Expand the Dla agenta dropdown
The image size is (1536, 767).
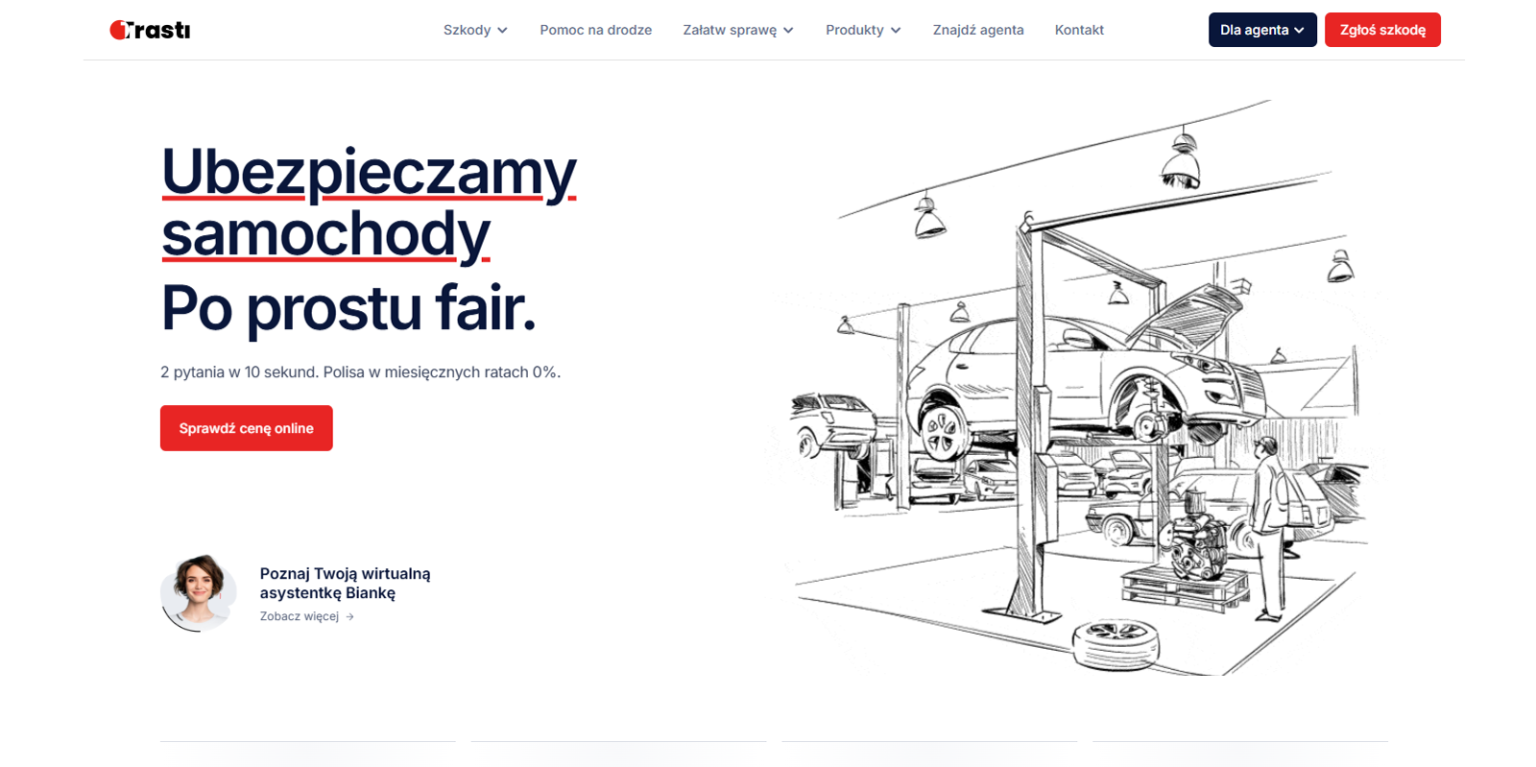tap(1262, 29)
